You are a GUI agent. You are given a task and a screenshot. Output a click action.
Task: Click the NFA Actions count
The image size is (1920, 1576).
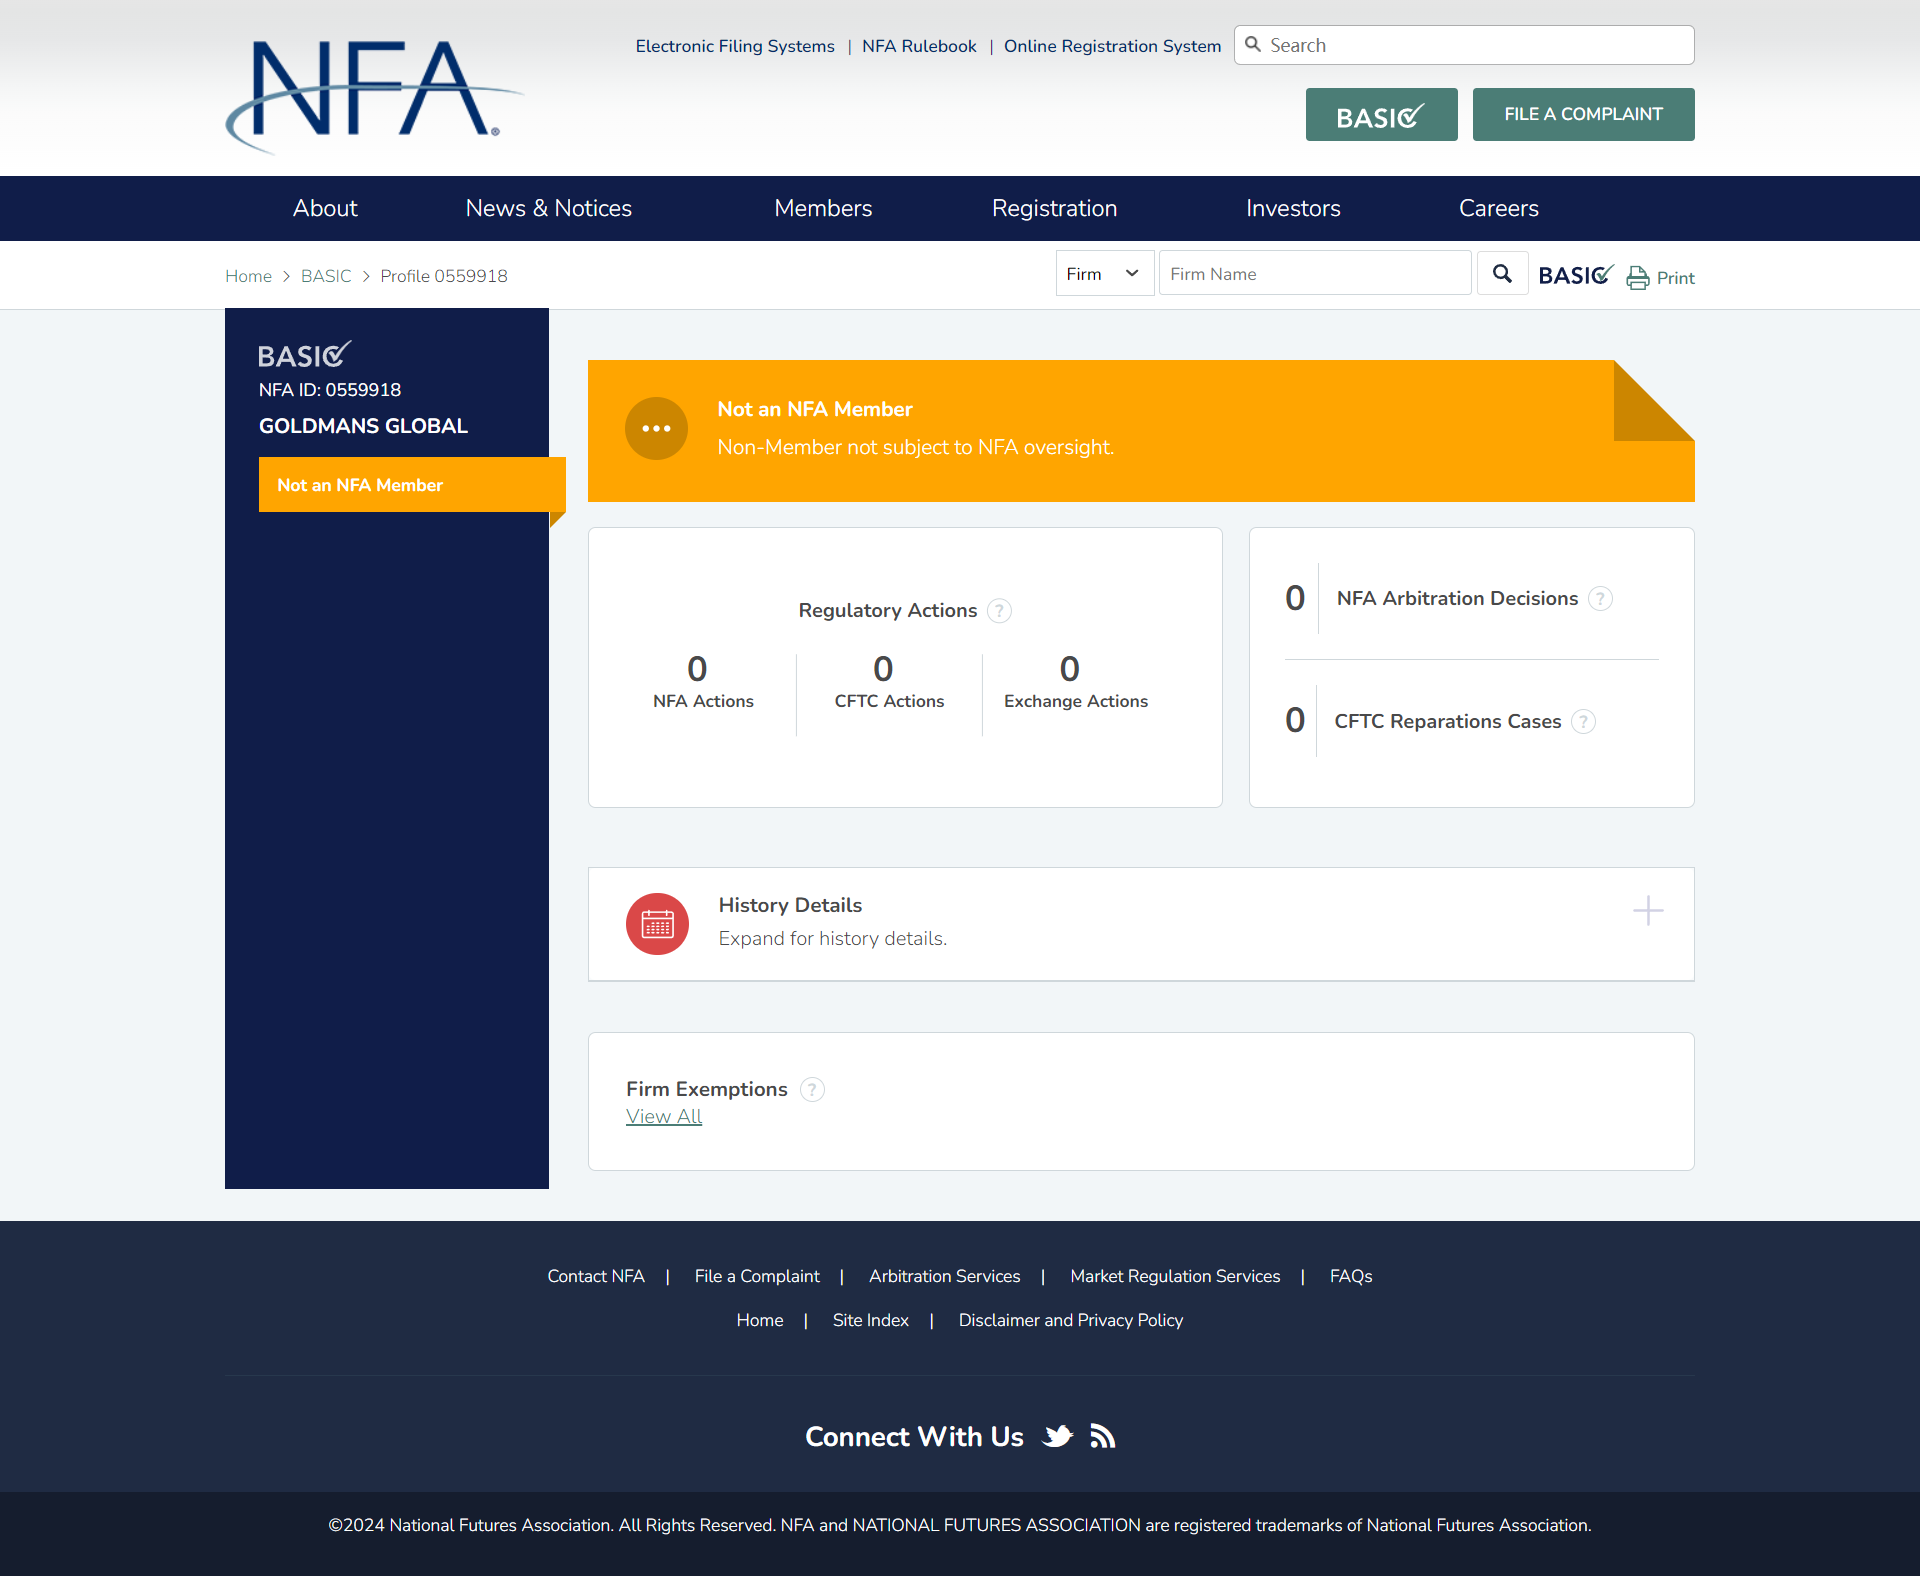click(x=697, y=668)
